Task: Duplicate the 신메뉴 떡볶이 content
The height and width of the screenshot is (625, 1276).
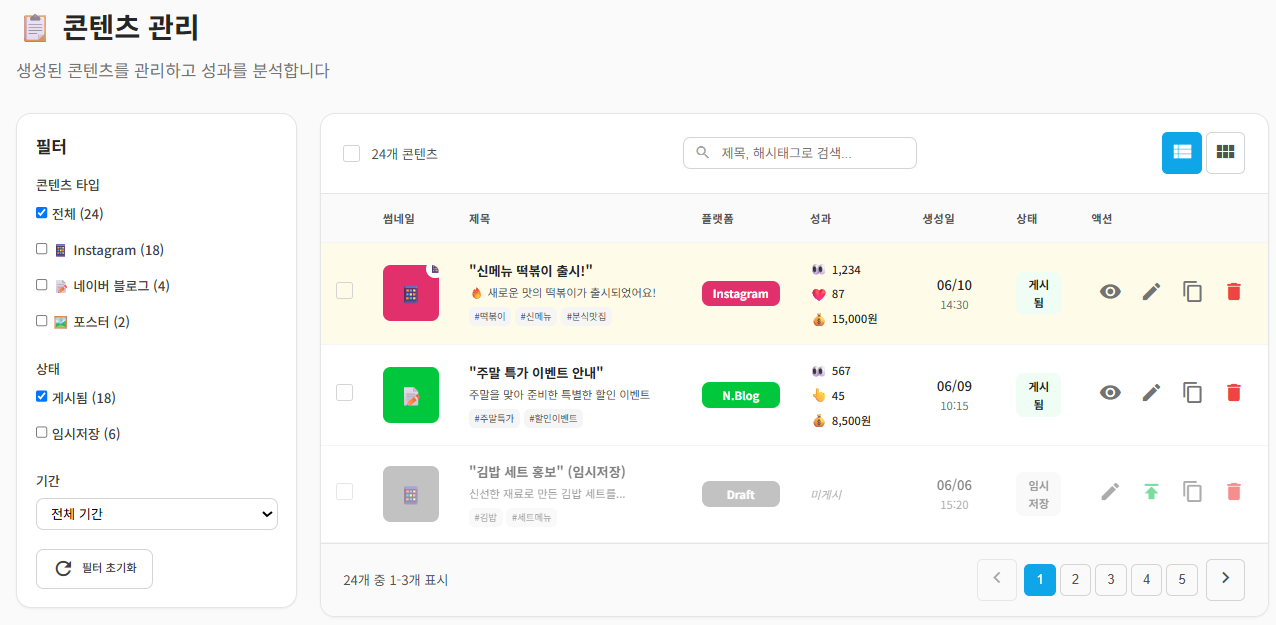Action: pos(1192,292)
